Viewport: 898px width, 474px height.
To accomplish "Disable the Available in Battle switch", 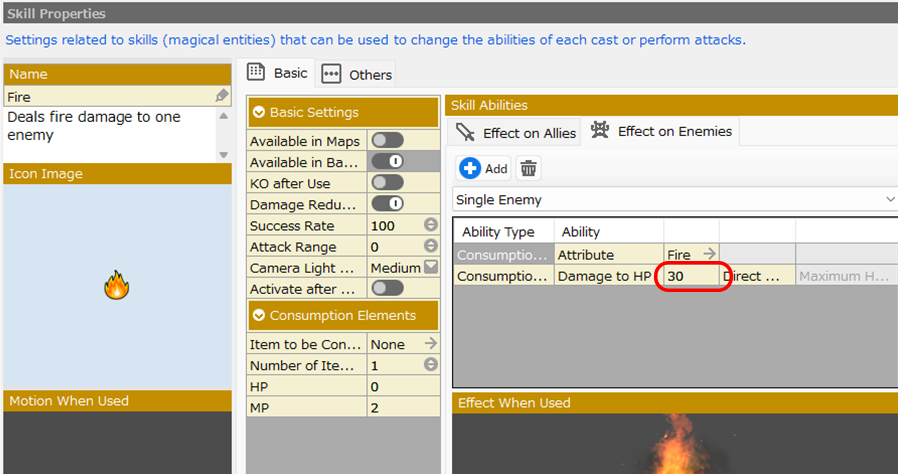I will pos(387,162).
